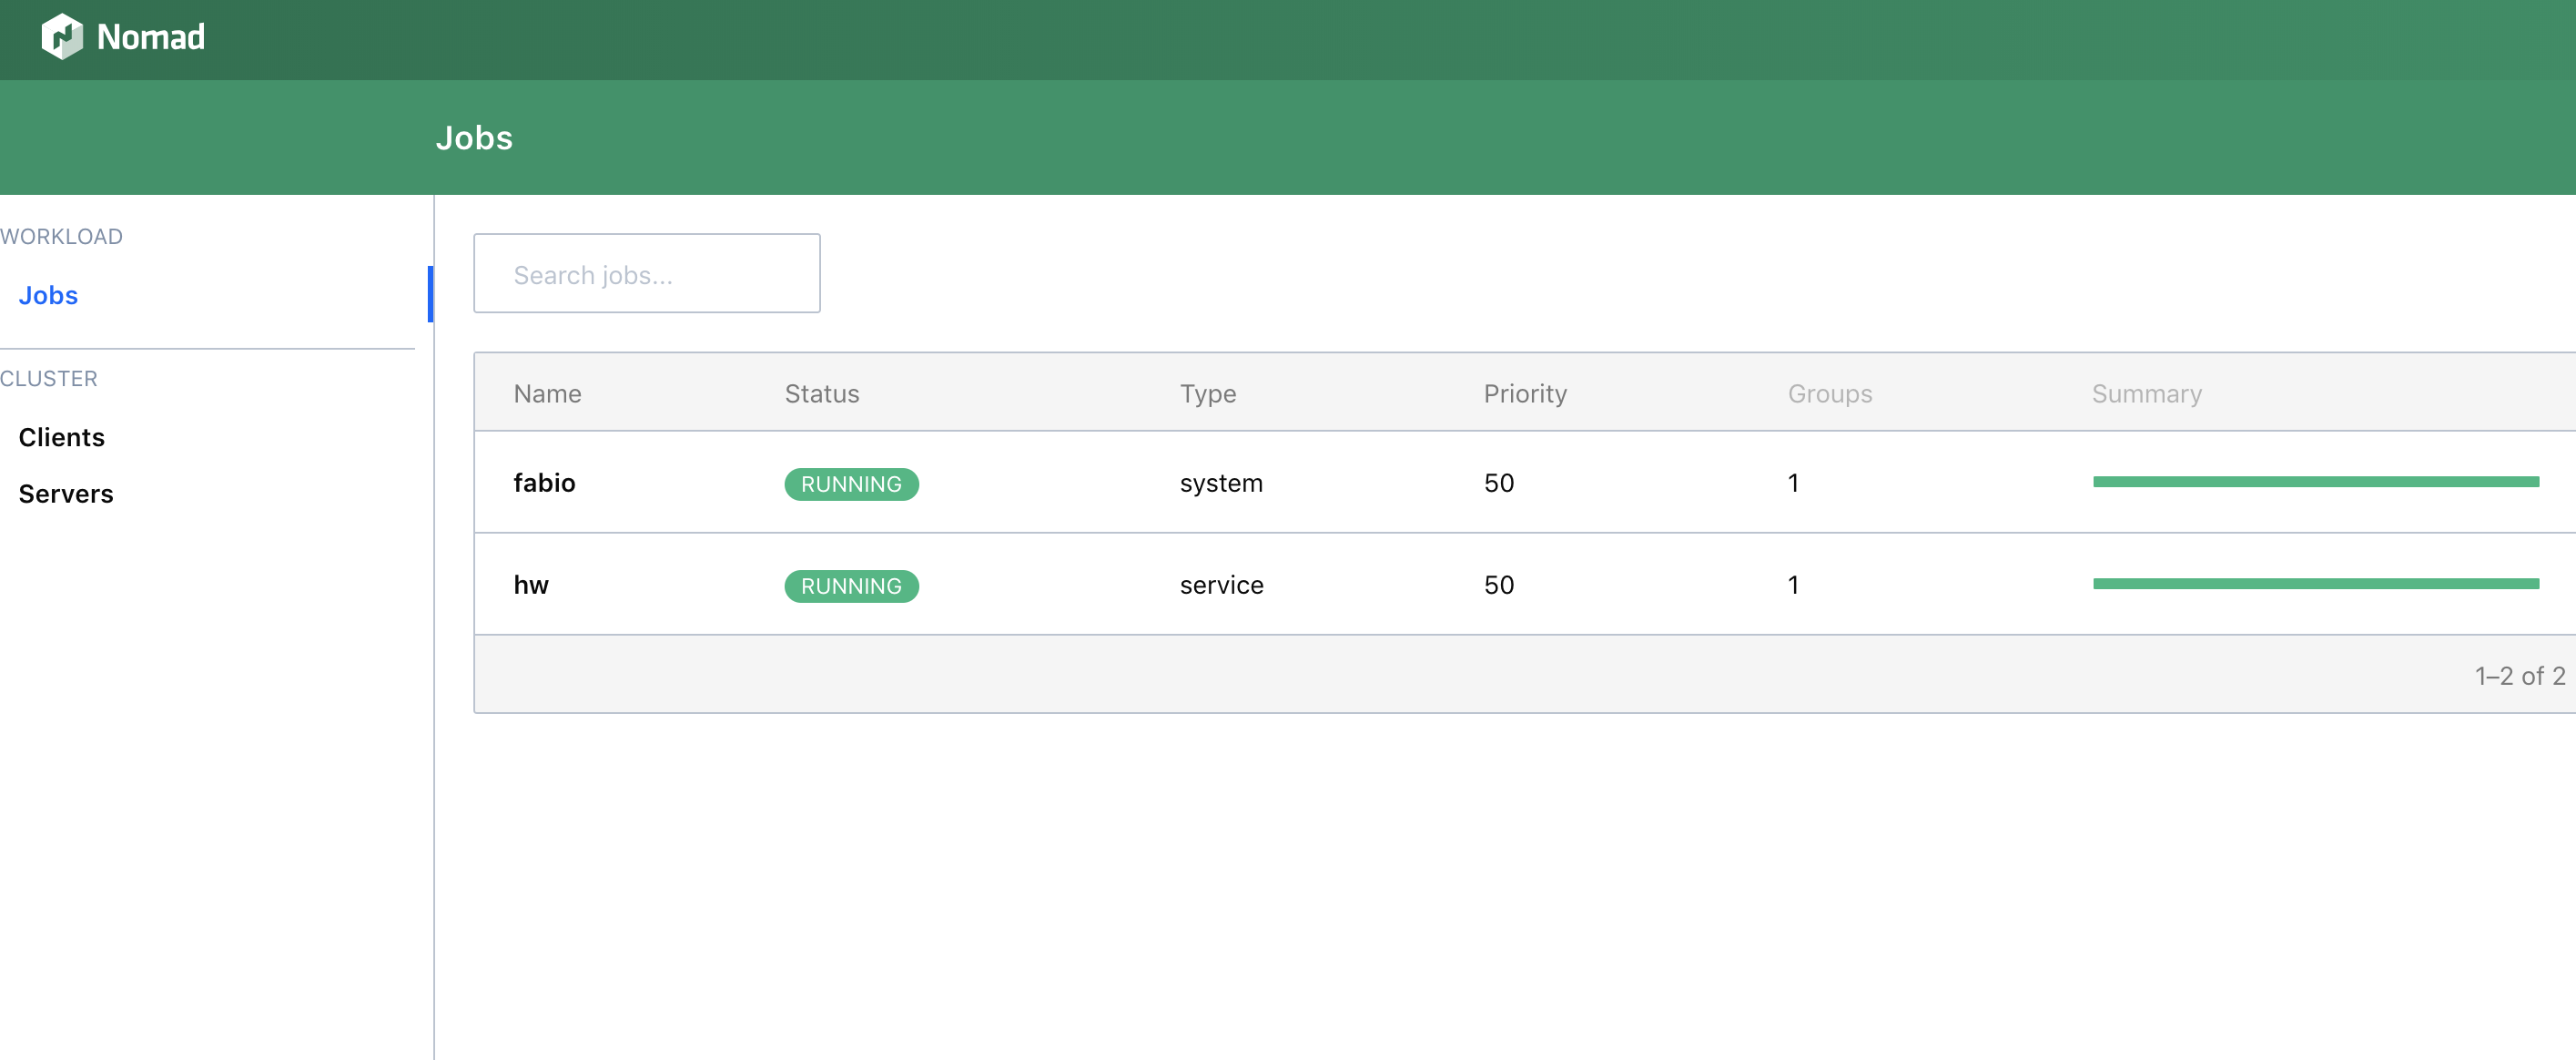
Task: Click the Jobs page title in header
Action: tap(474, 138)
